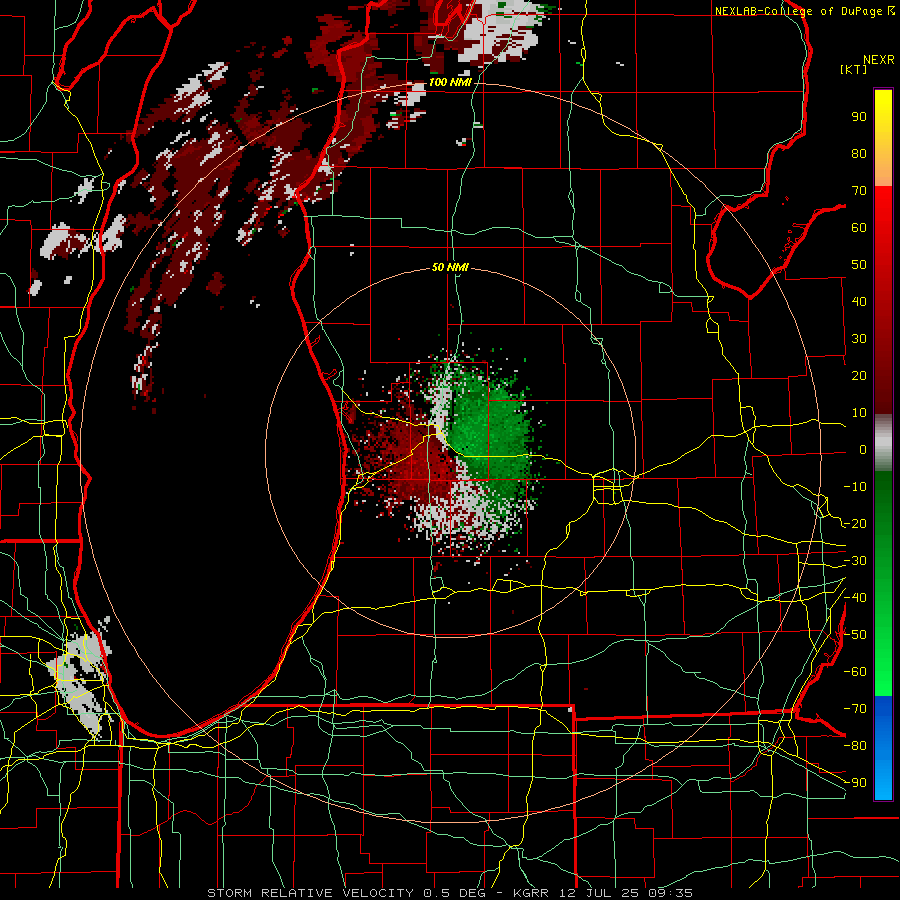
Task: Click the 70 value on the velocity scale
Action: click(859, 191)
